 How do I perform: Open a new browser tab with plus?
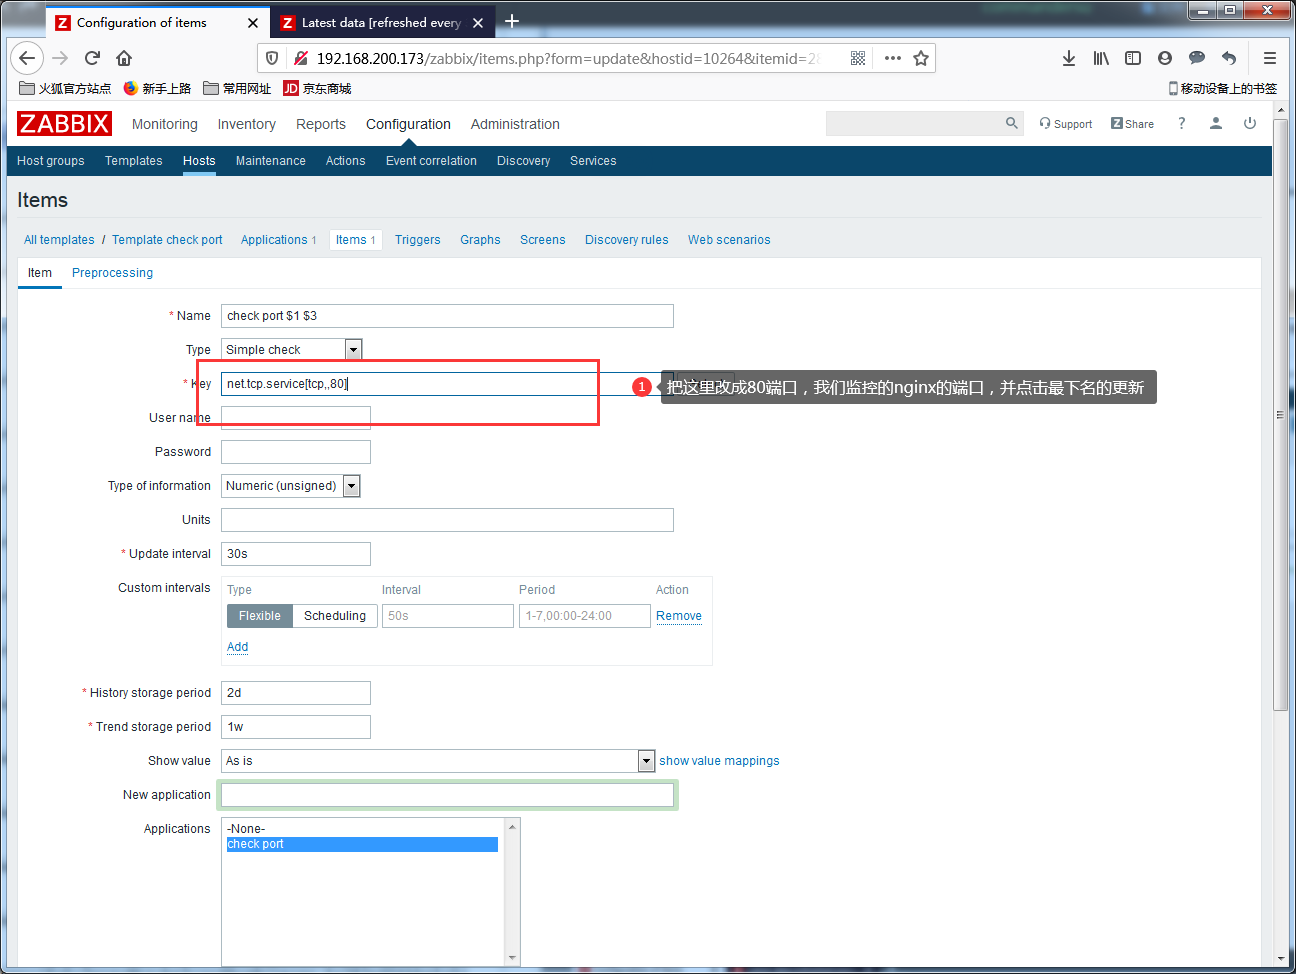[x=512, y=21]
